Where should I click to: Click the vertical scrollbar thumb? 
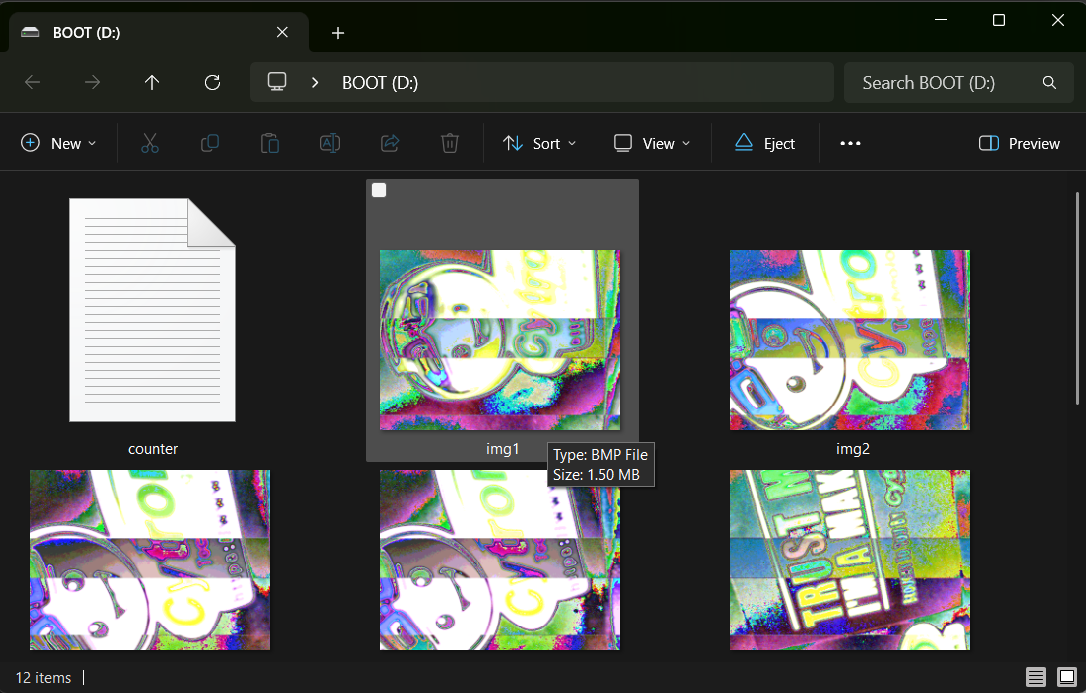tap(1077, 298)
